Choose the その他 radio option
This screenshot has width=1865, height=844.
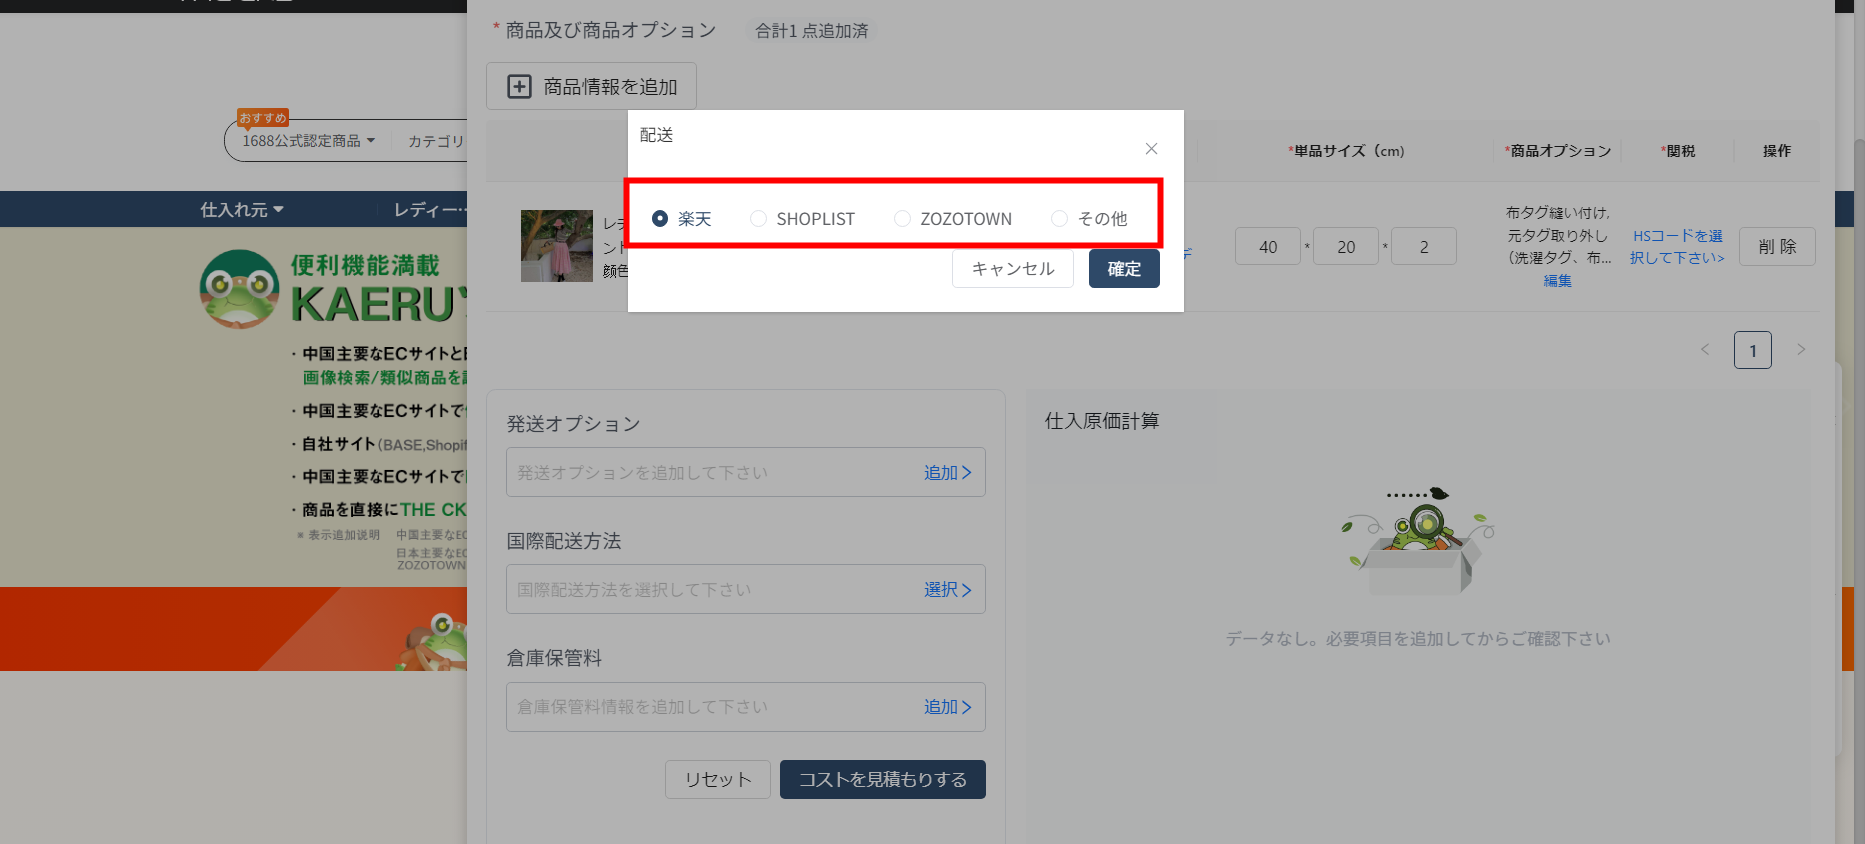click(1089, 219)
